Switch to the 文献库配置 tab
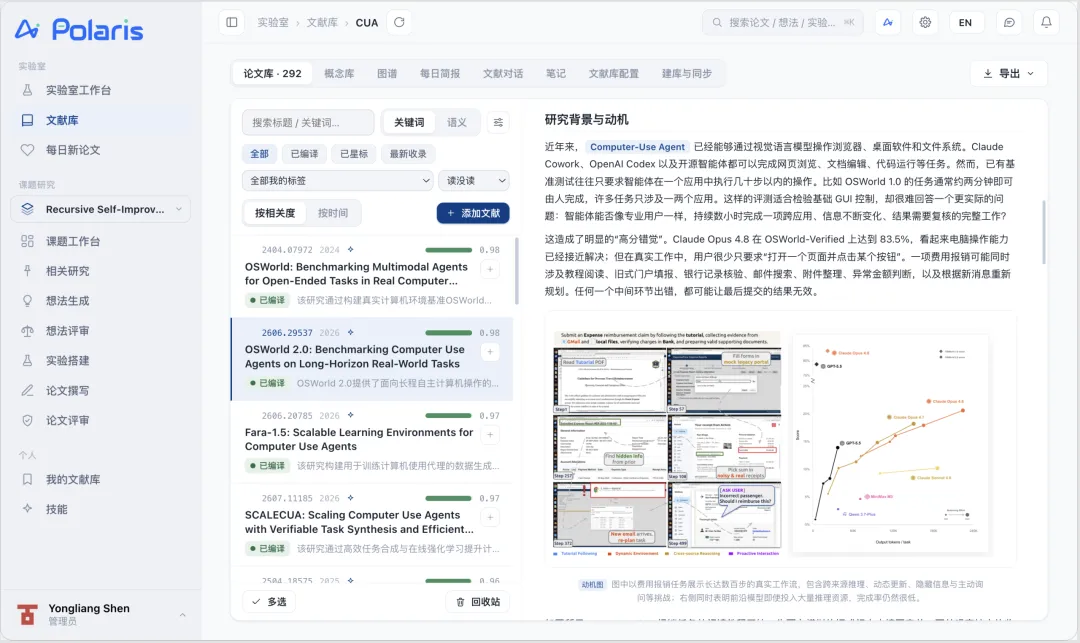This screenshot has height=643, width=1080. 614,74
